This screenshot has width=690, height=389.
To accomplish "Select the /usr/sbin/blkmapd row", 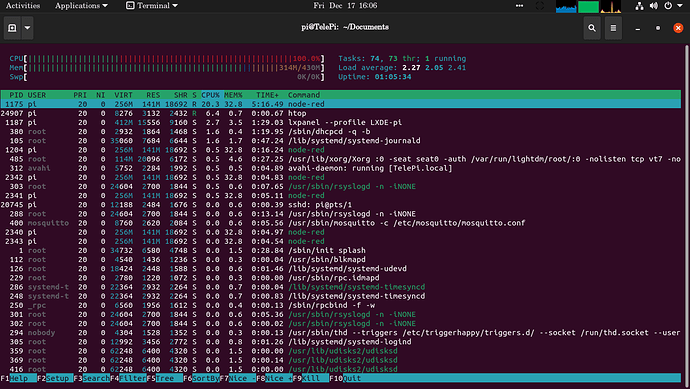I will click(341, 260).
